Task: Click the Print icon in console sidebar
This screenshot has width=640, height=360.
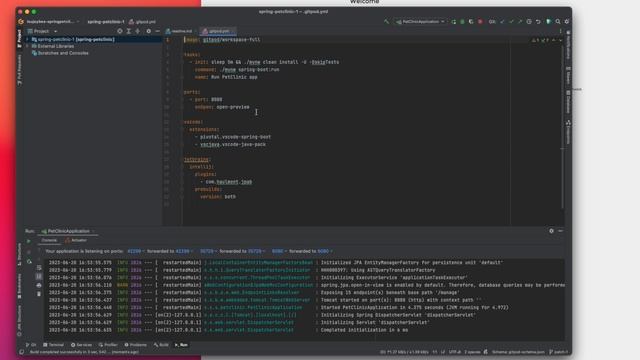Action: pyautogui.click(x=39, y=285)
